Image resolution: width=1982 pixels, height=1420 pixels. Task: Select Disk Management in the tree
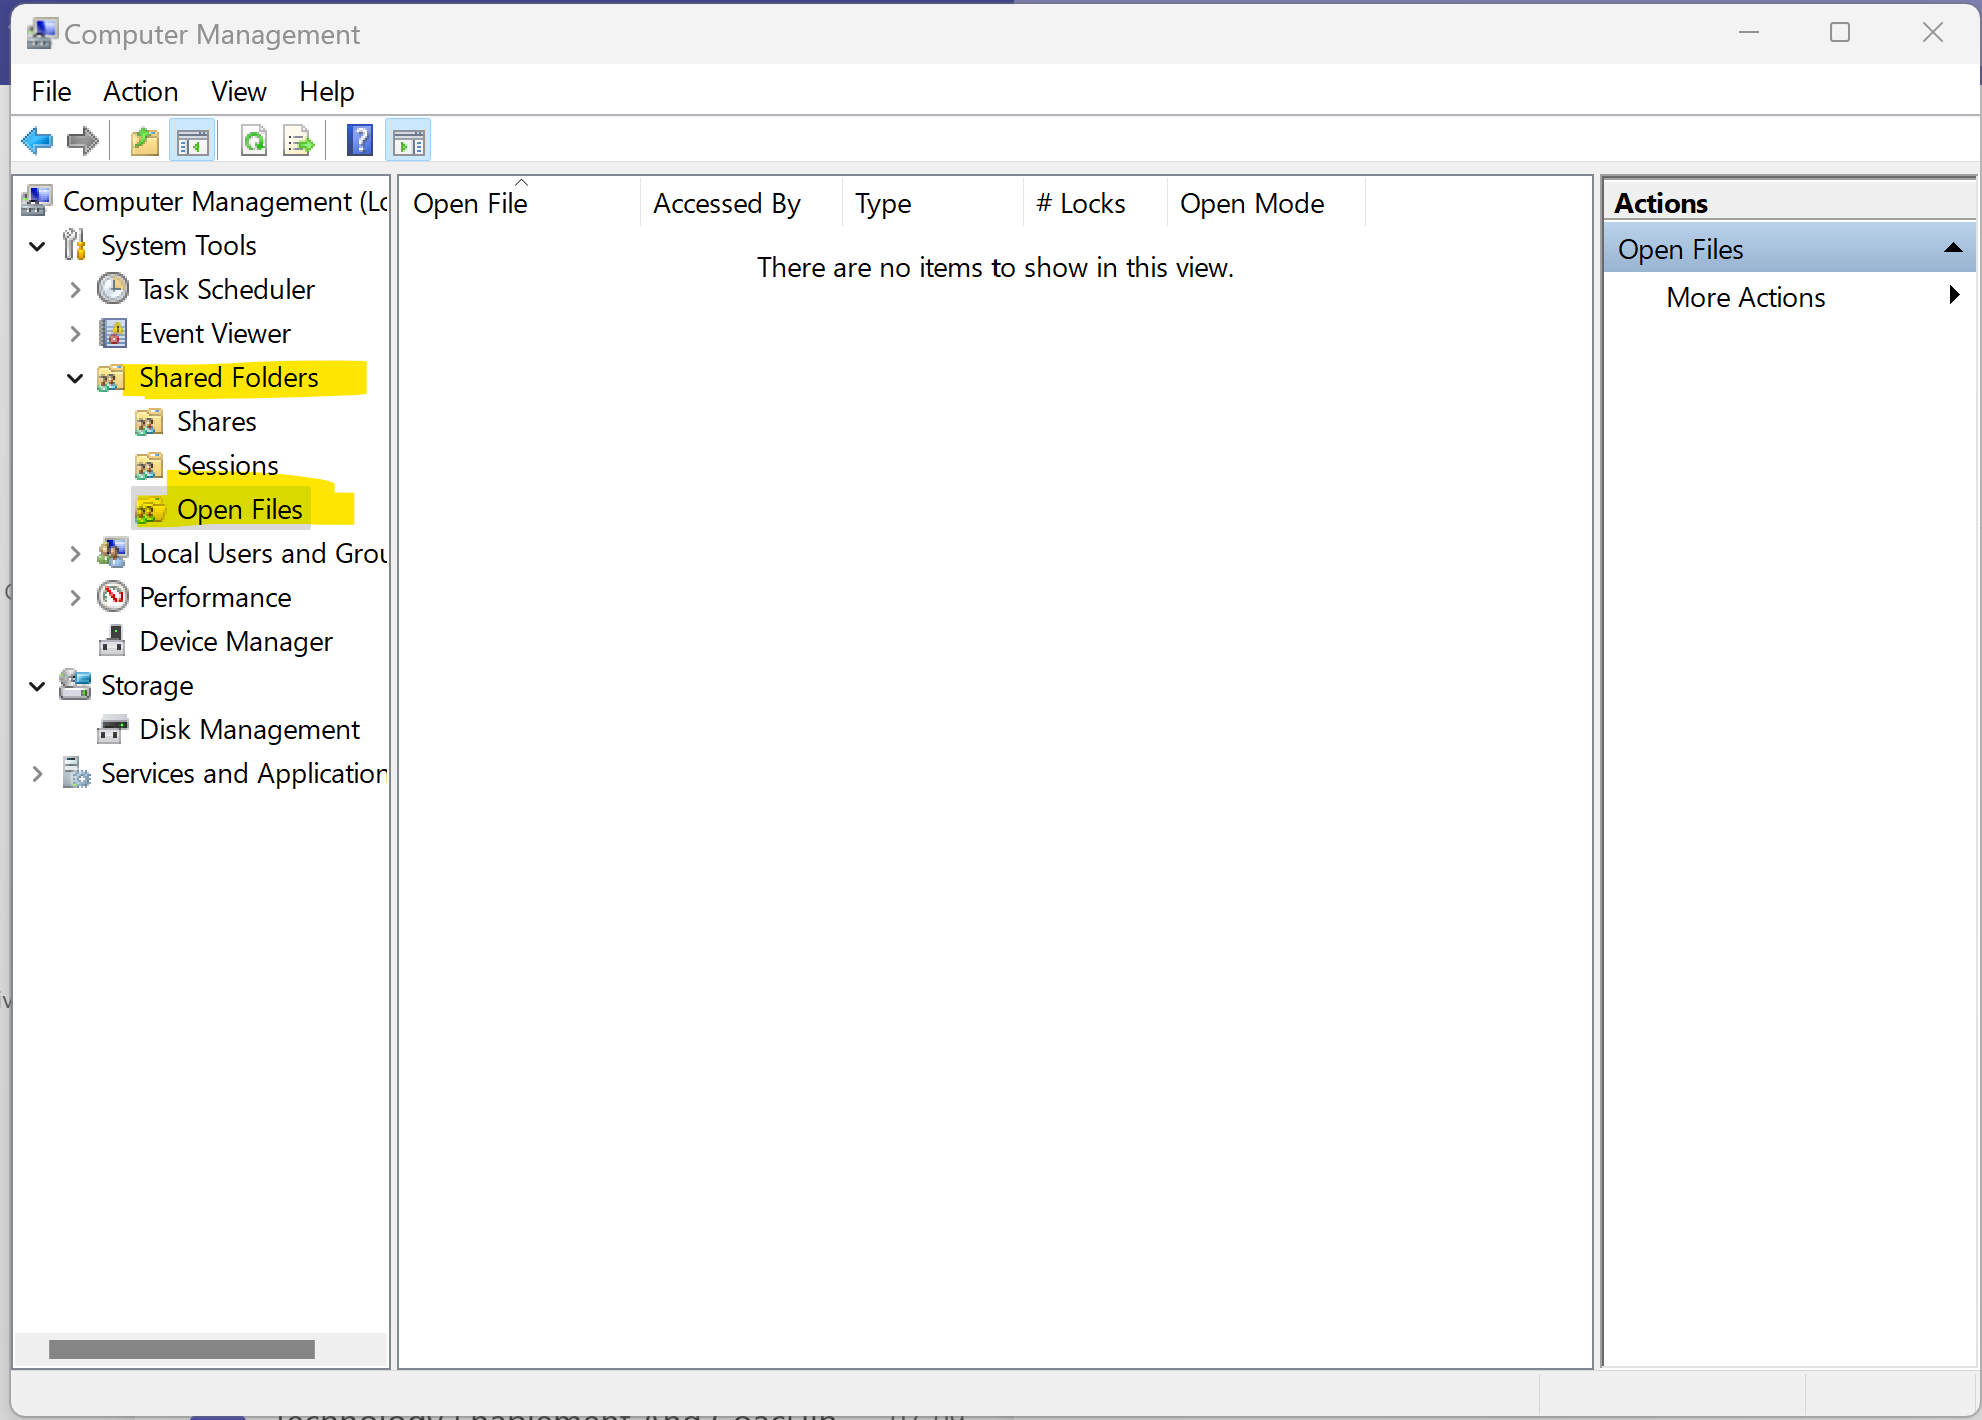click(x=248, y=729)
